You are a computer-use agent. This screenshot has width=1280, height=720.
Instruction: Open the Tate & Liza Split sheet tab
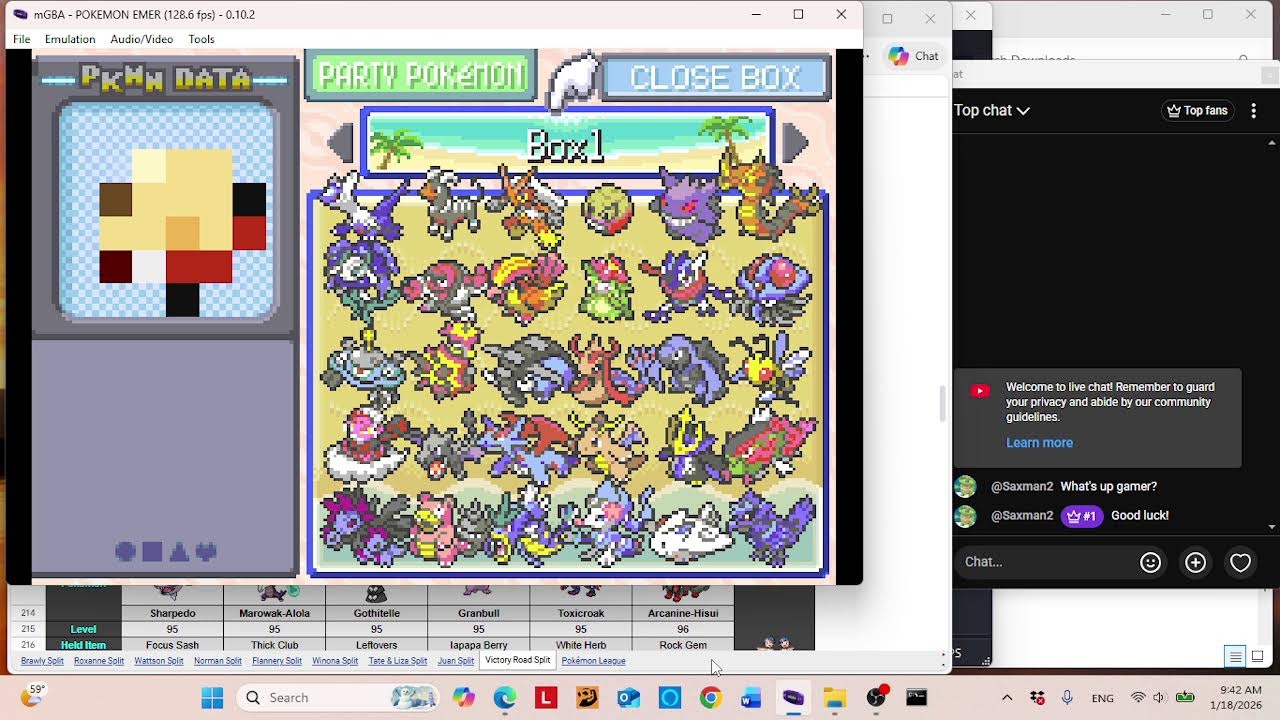pos(398,661)
